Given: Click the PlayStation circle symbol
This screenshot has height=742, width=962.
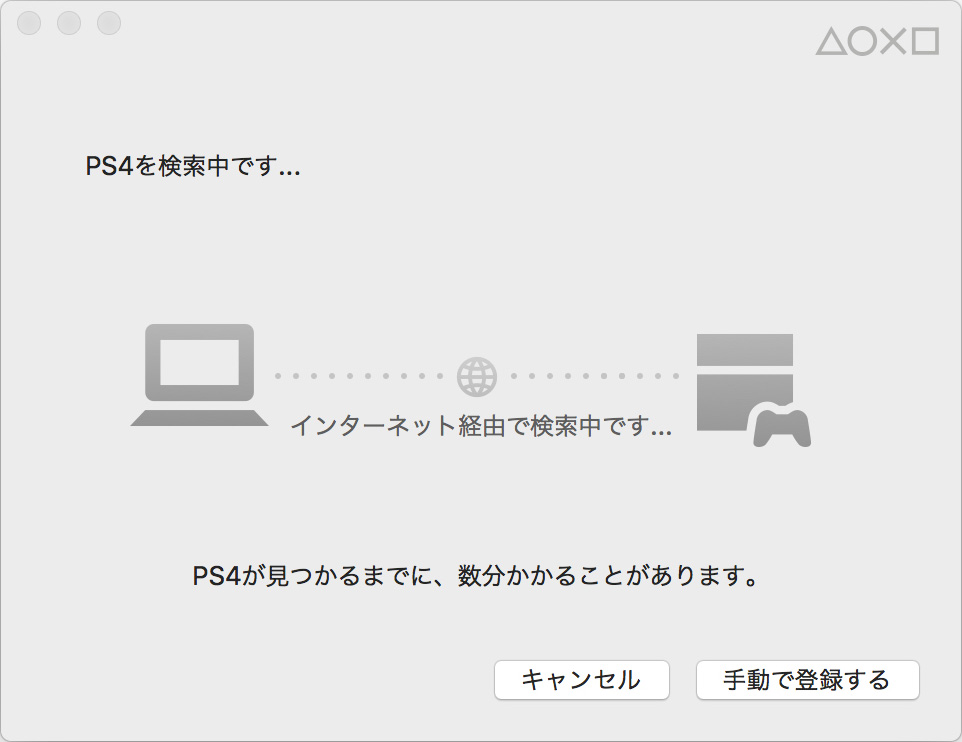Looking at the screenshot, I should click(863, 42).
